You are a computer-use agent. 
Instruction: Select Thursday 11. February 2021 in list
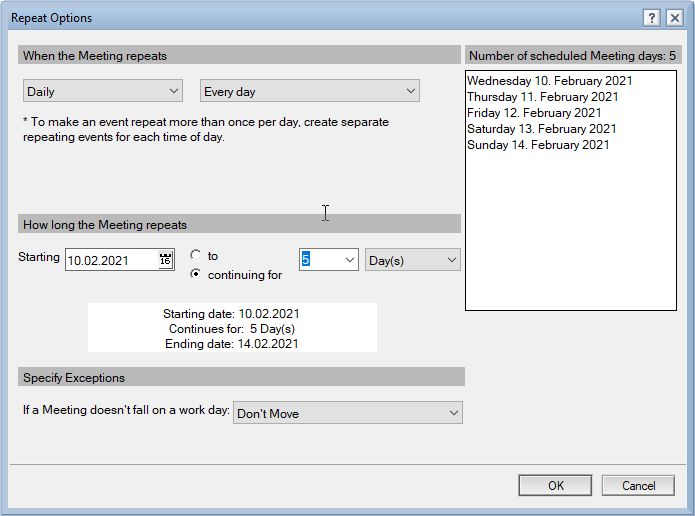543,97
